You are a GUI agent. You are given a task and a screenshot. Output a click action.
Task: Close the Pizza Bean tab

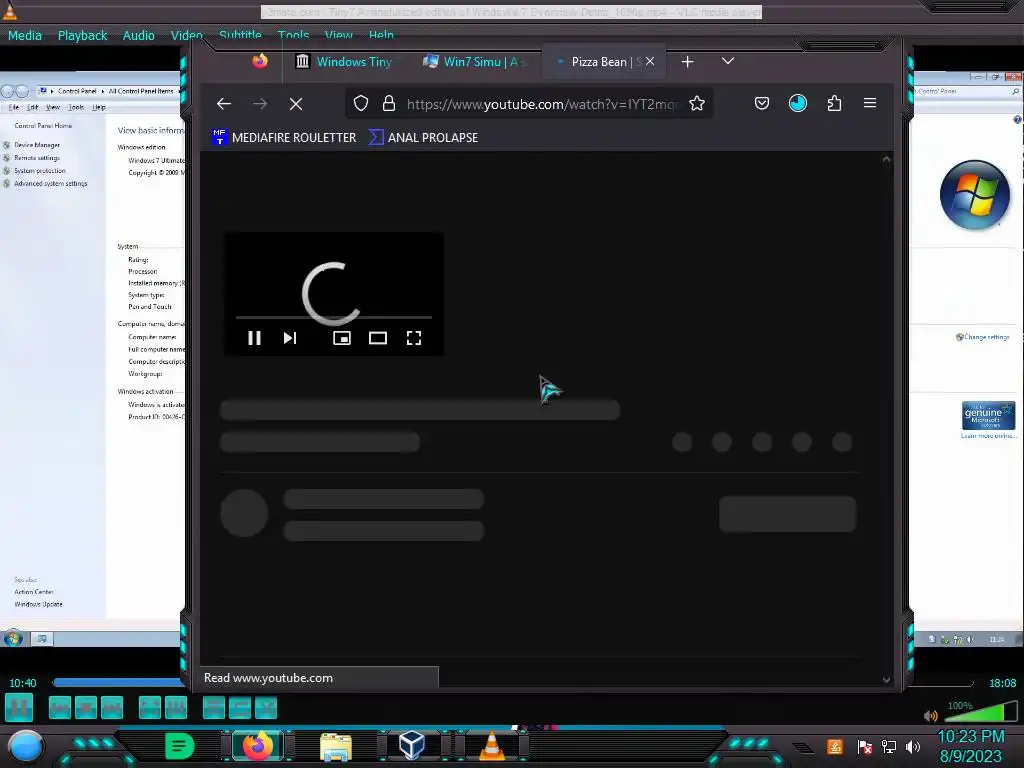coord(650,61)
